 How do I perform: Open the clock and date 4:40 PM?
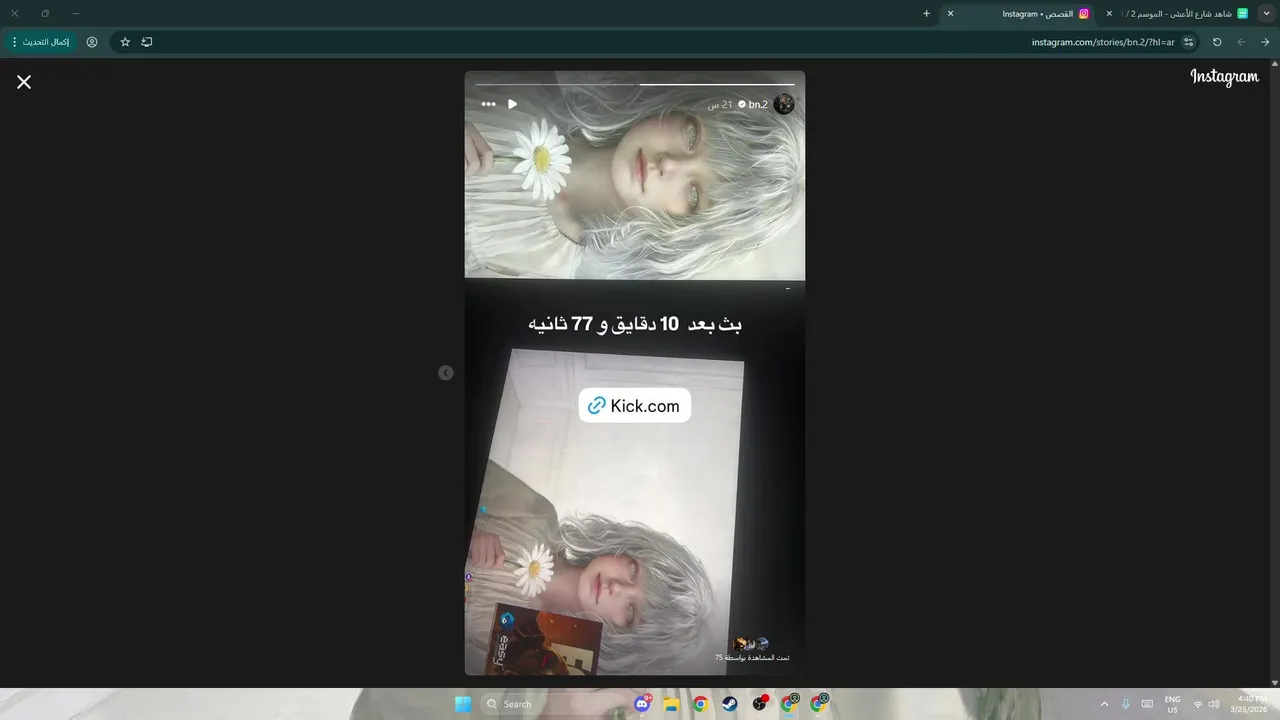tap(1251, 704)
